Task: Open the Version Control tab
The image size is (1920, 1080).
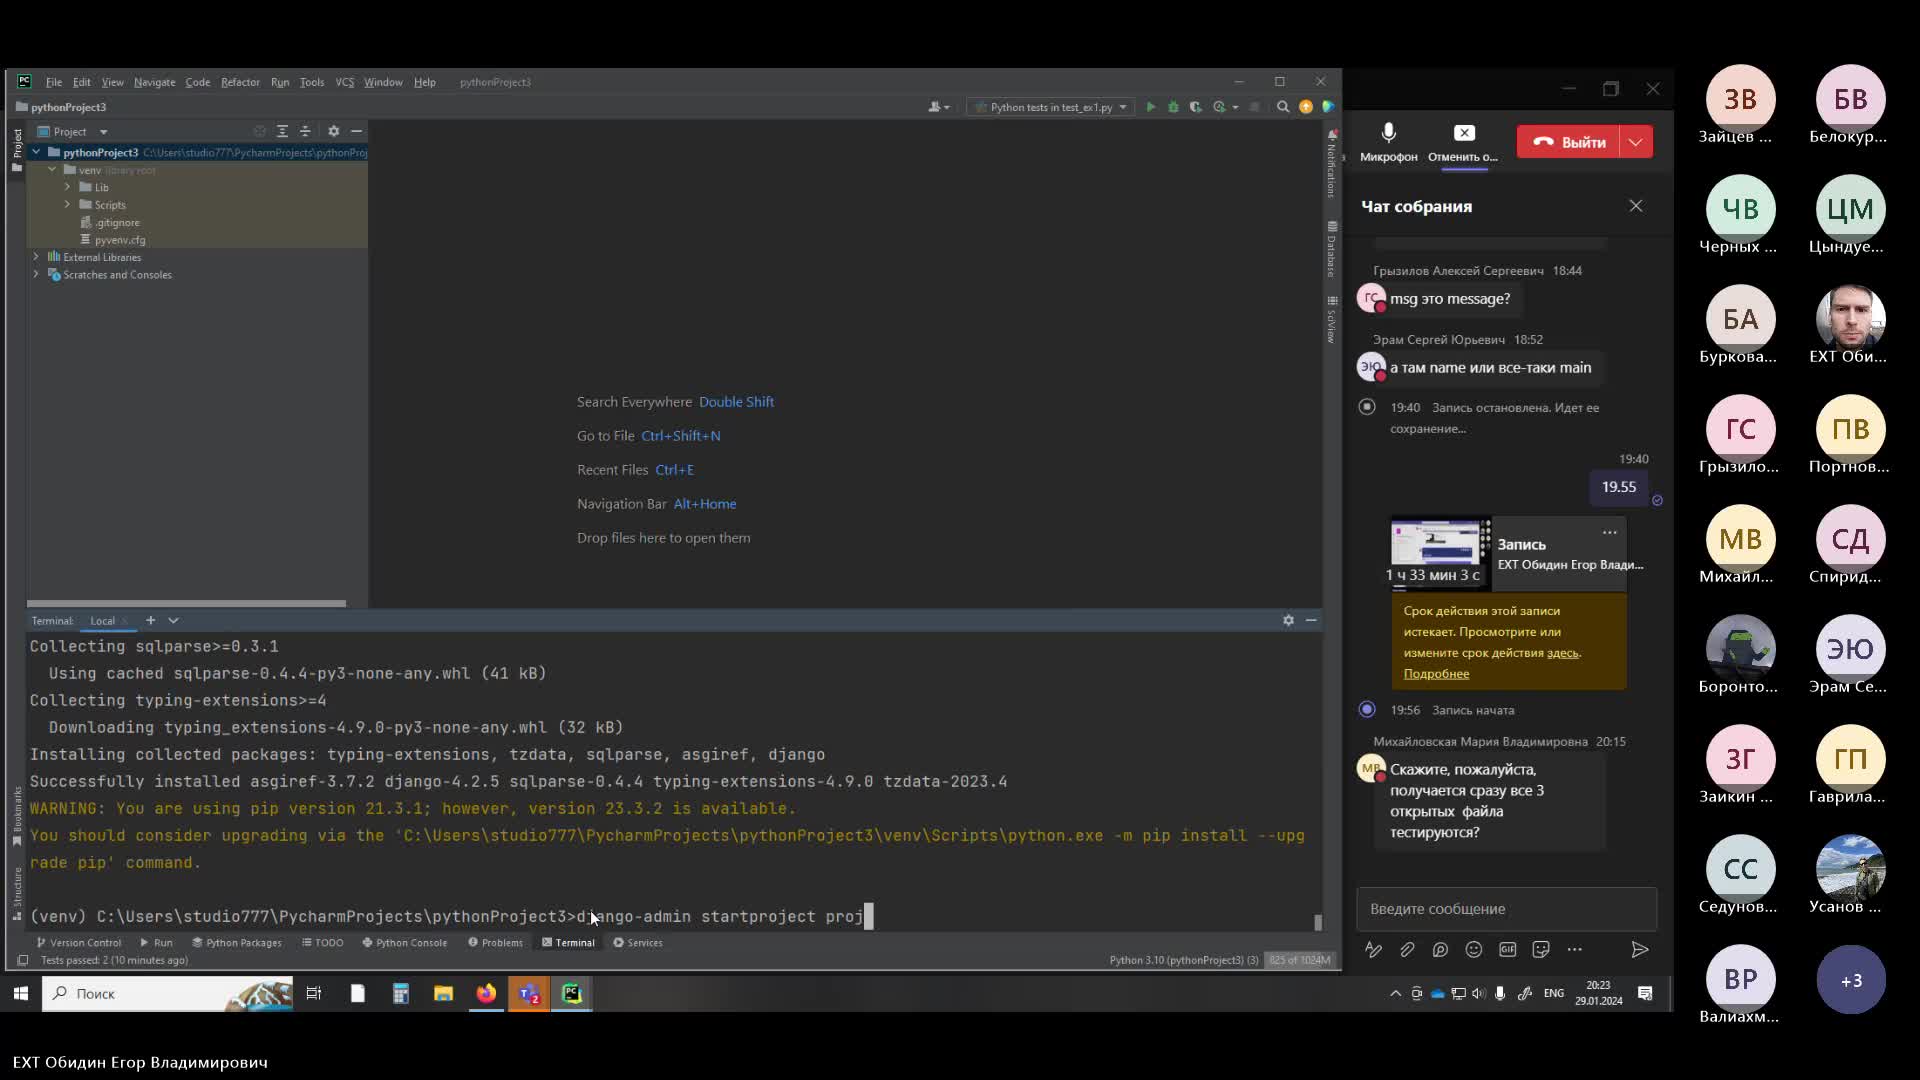Action: click(78, 942)
